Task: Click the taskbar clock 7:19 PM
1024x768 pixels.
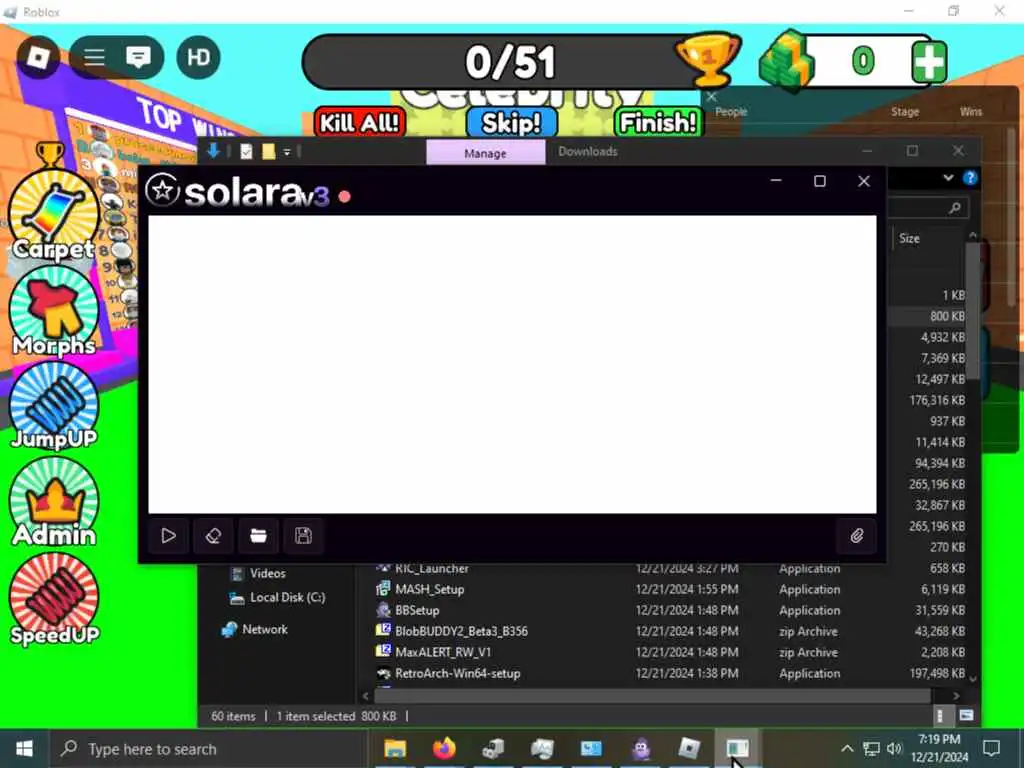Action: (939, 739)
